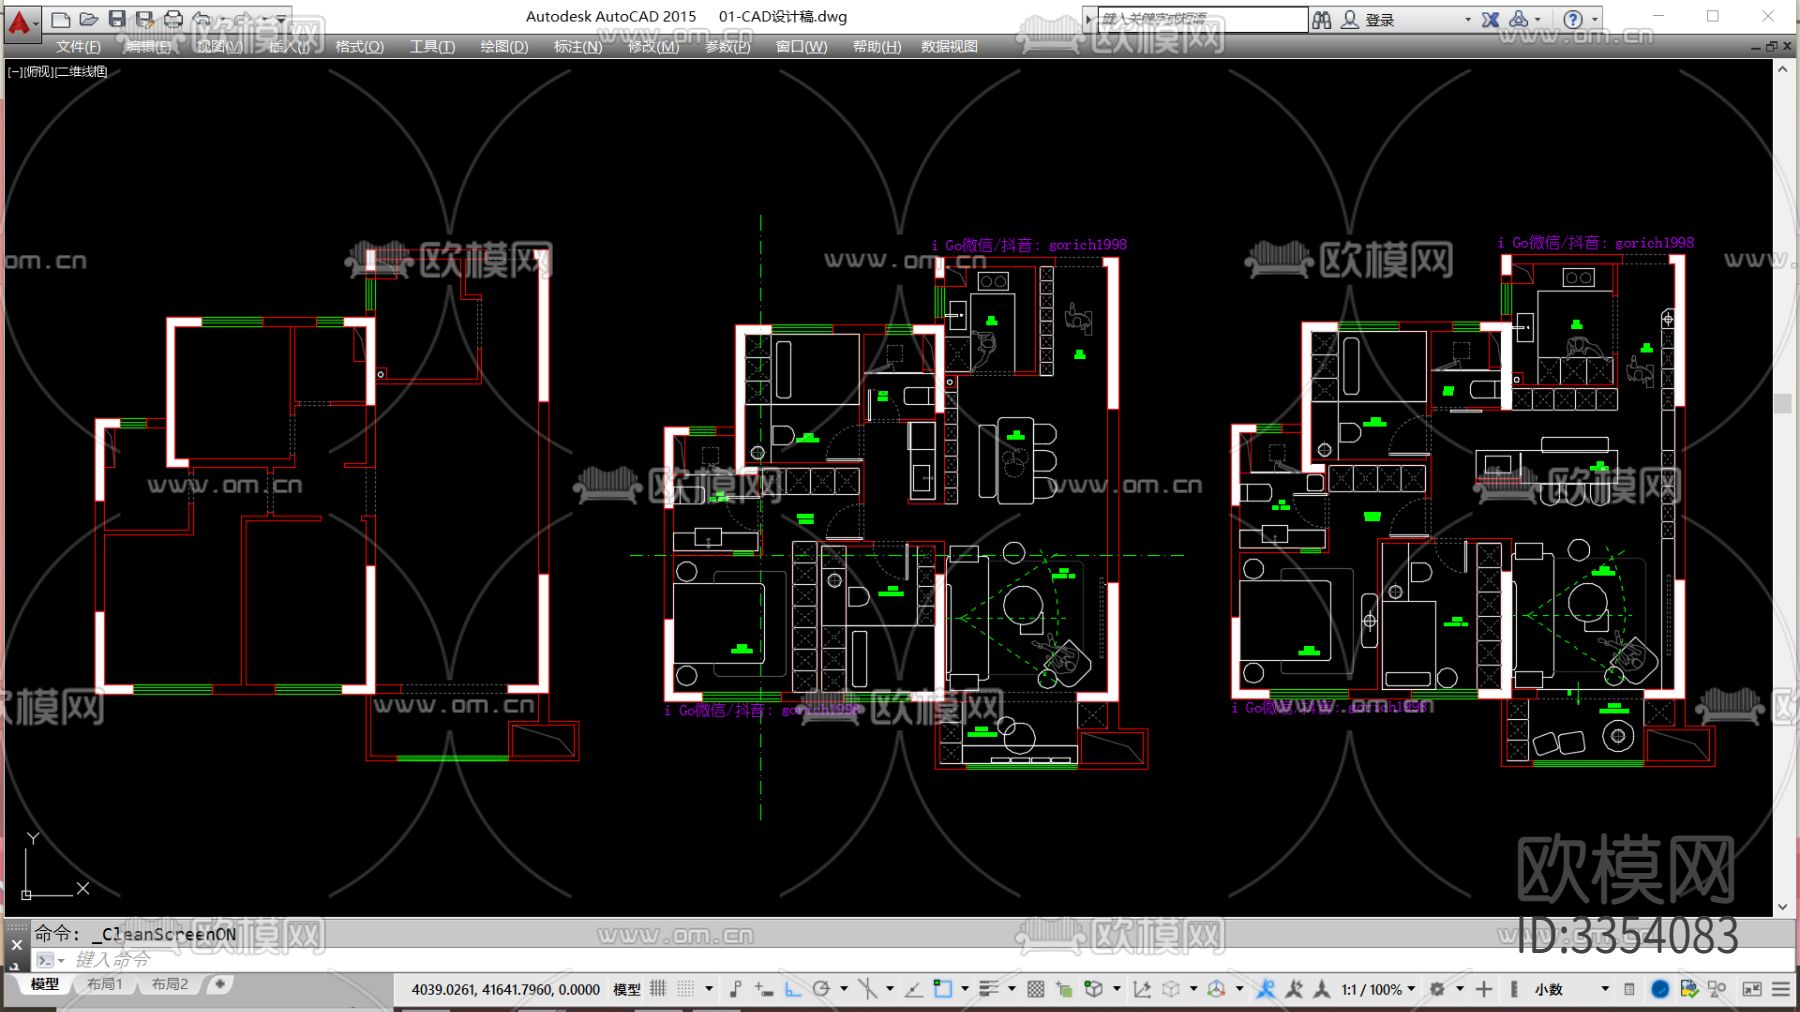Click the Help question mark icon
Image resolution: width=1800 pixels, height=1012 pixels.
tap(1573, 19)
